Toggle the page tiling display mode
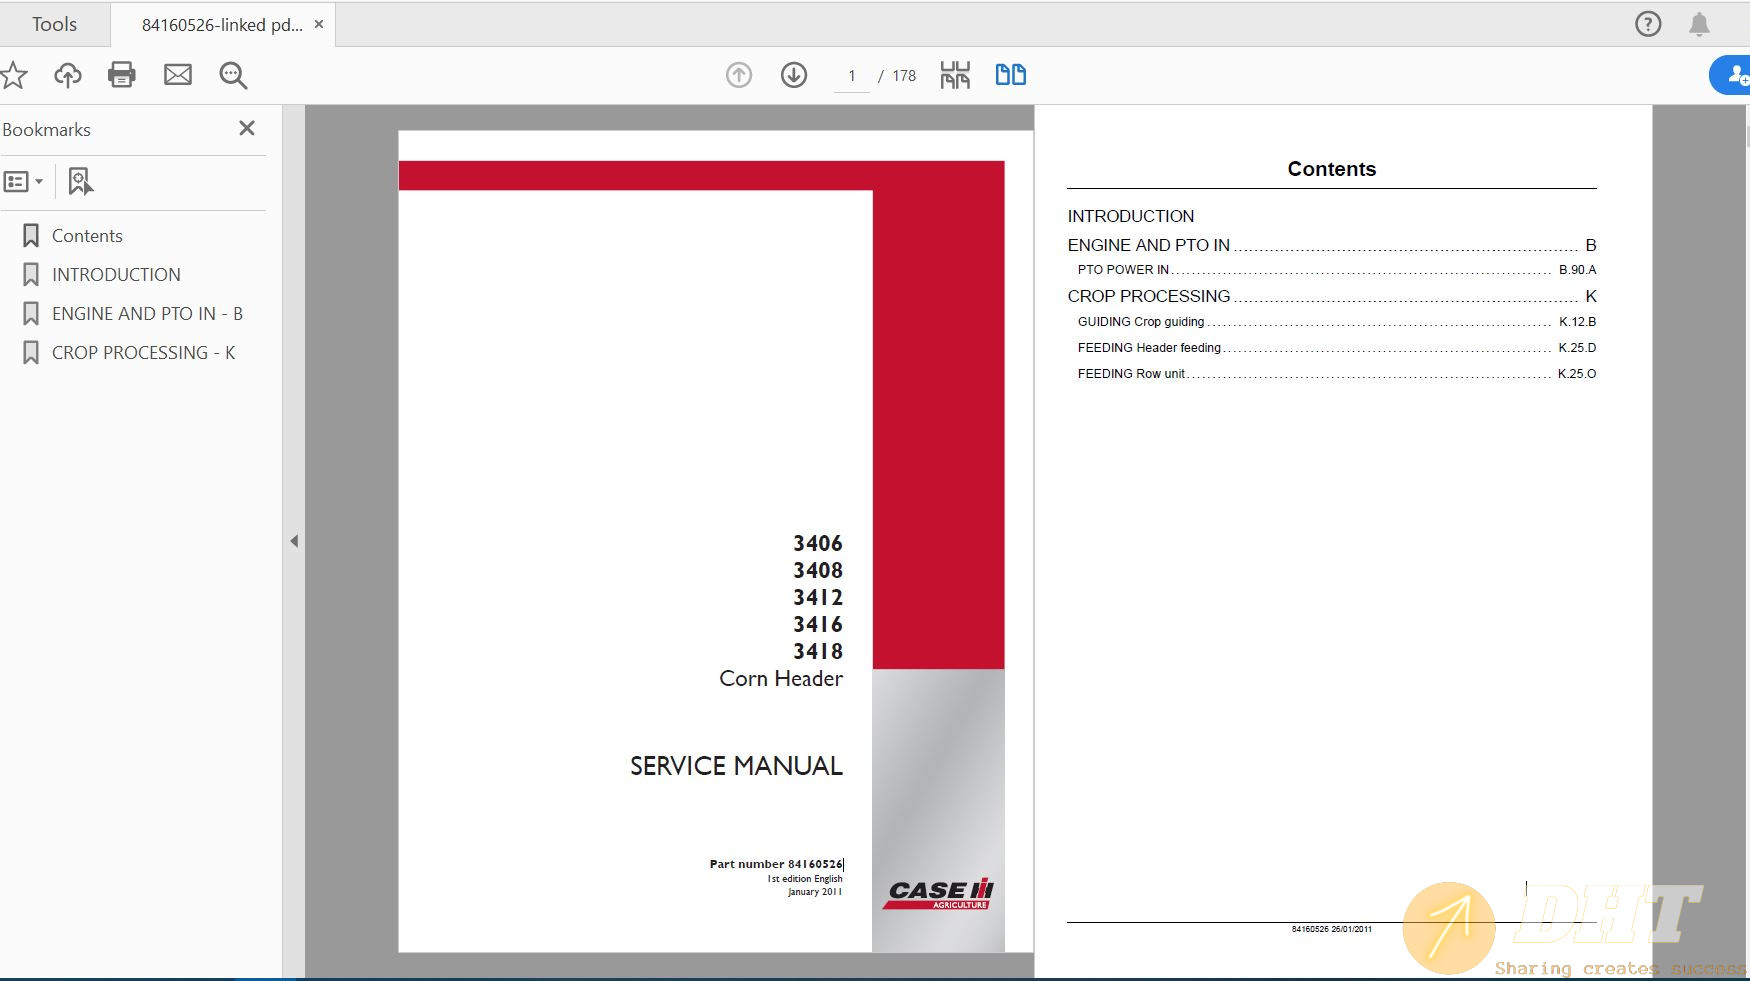This screenshot has height=981, width=1750. pos(954,74)
